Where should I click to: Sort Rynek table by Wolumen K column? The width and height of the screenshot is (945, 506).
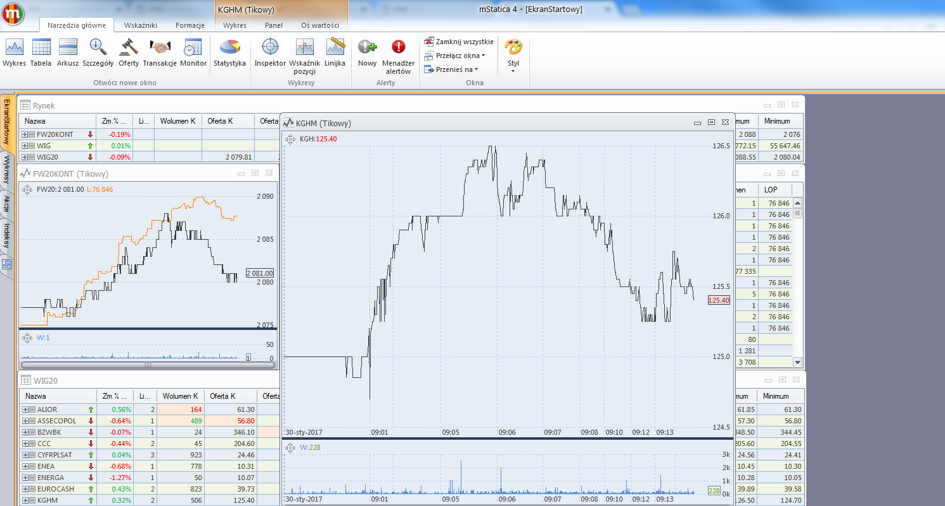[178, 121]
